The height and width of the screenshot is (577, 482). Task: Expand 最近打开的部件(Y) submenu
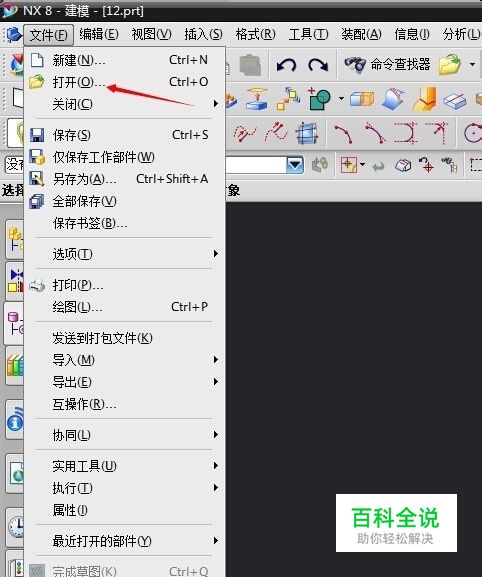124,541
